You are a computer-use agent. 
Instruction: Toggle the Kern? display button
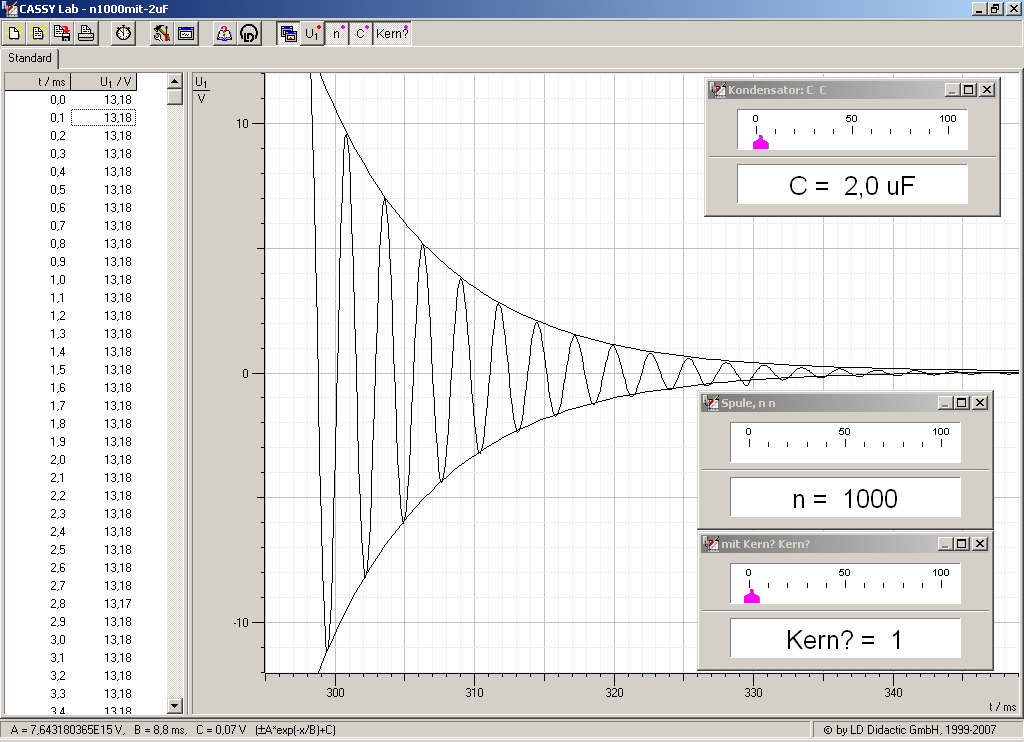392,33
